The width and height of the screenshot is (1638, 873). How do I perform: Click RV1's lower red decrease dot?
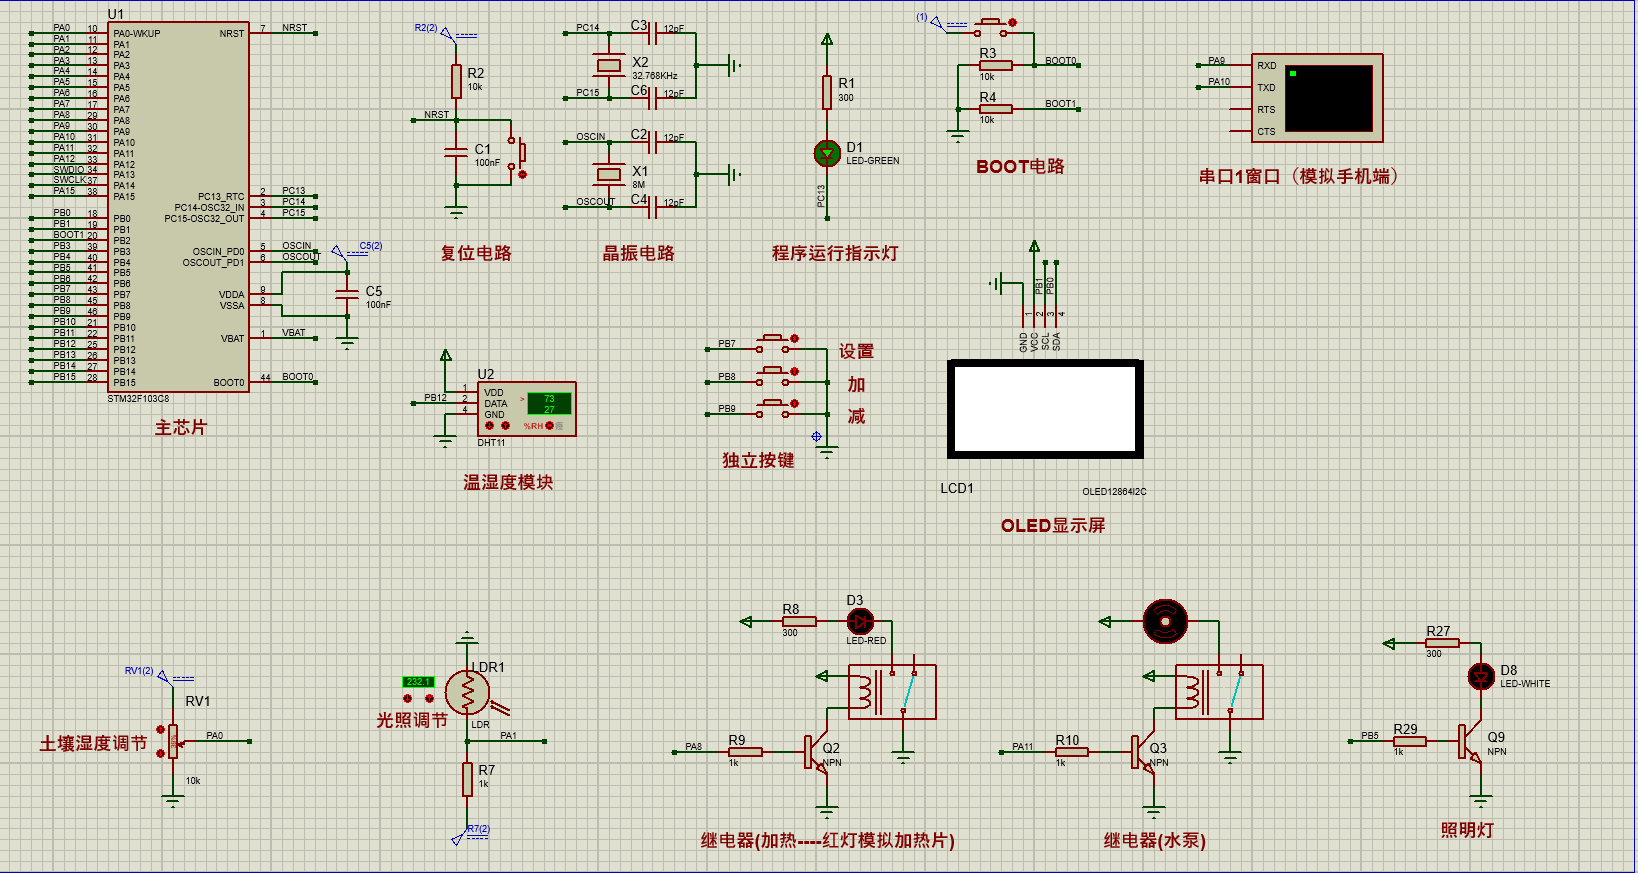(x=161, y=754)
